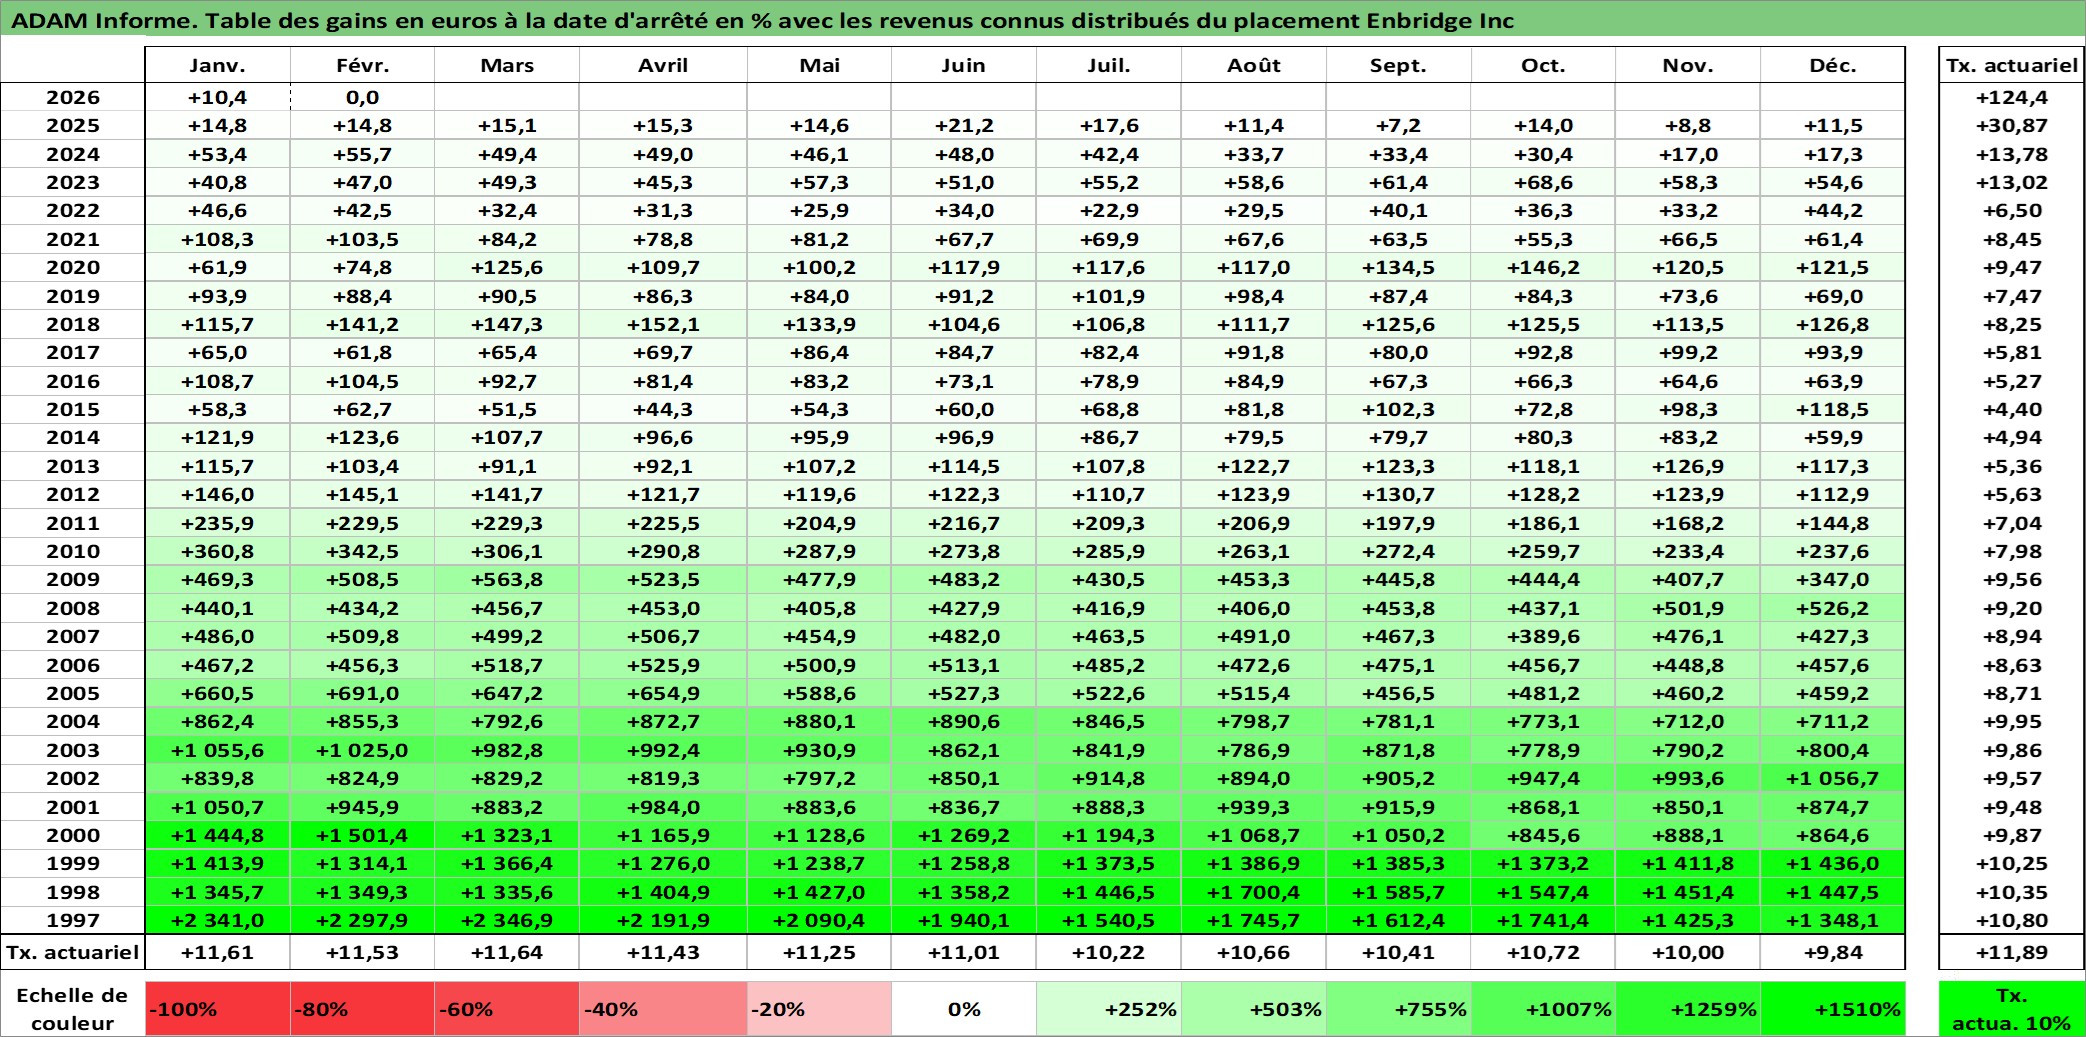The width and height of the screenshot is (2086, 1037).
Task: Click the +9,84 December actuarial rate
Action: click(1833, 952)
